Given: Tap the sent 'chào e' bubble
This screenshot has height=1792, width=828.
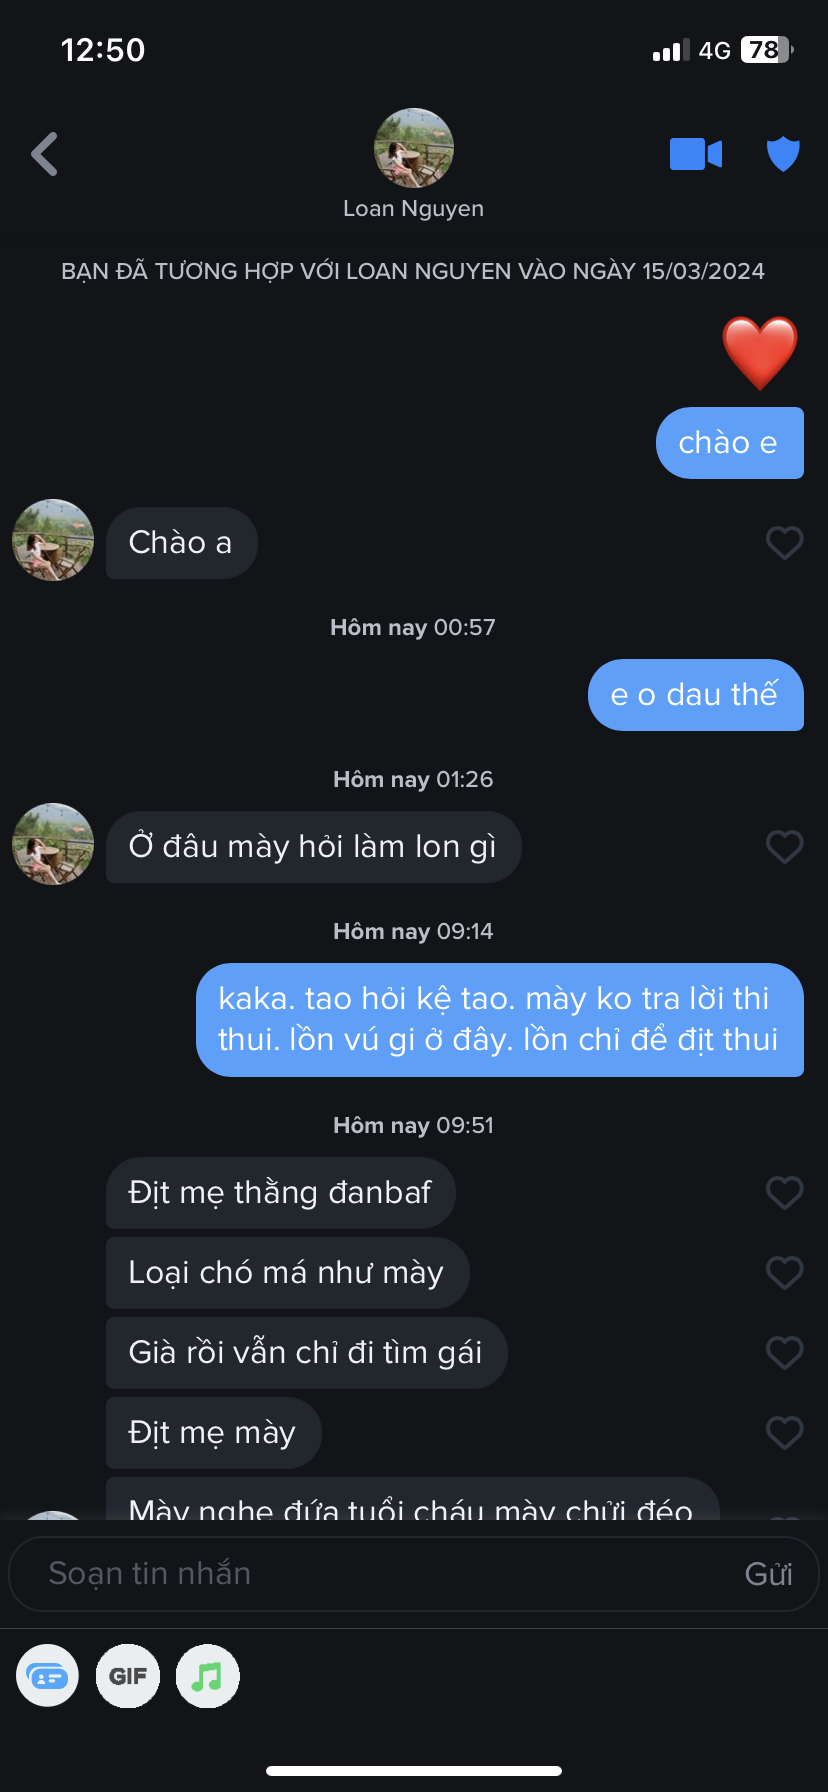Looking at the screenshot, I should (729, 443).
